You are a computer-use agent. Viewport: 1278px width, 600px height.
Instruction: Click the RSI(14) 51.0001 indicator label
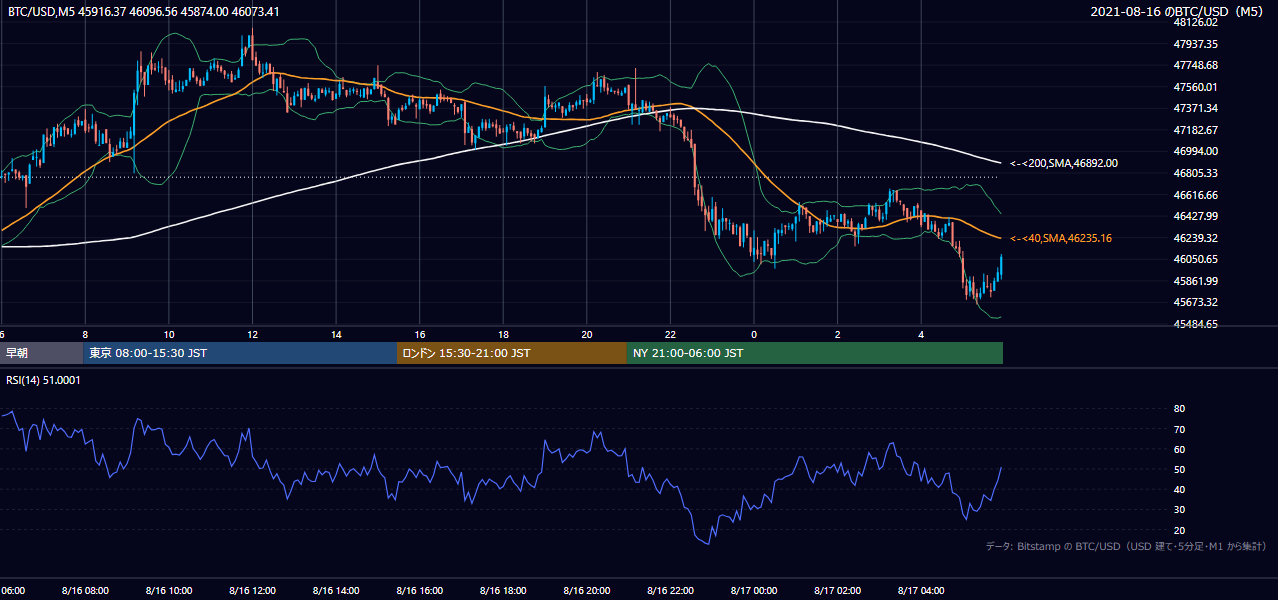pyautogui.click(x=44, y=380)
